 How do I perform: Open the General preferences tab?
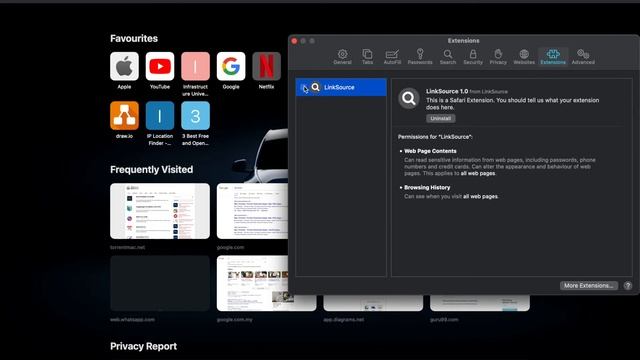342,57
